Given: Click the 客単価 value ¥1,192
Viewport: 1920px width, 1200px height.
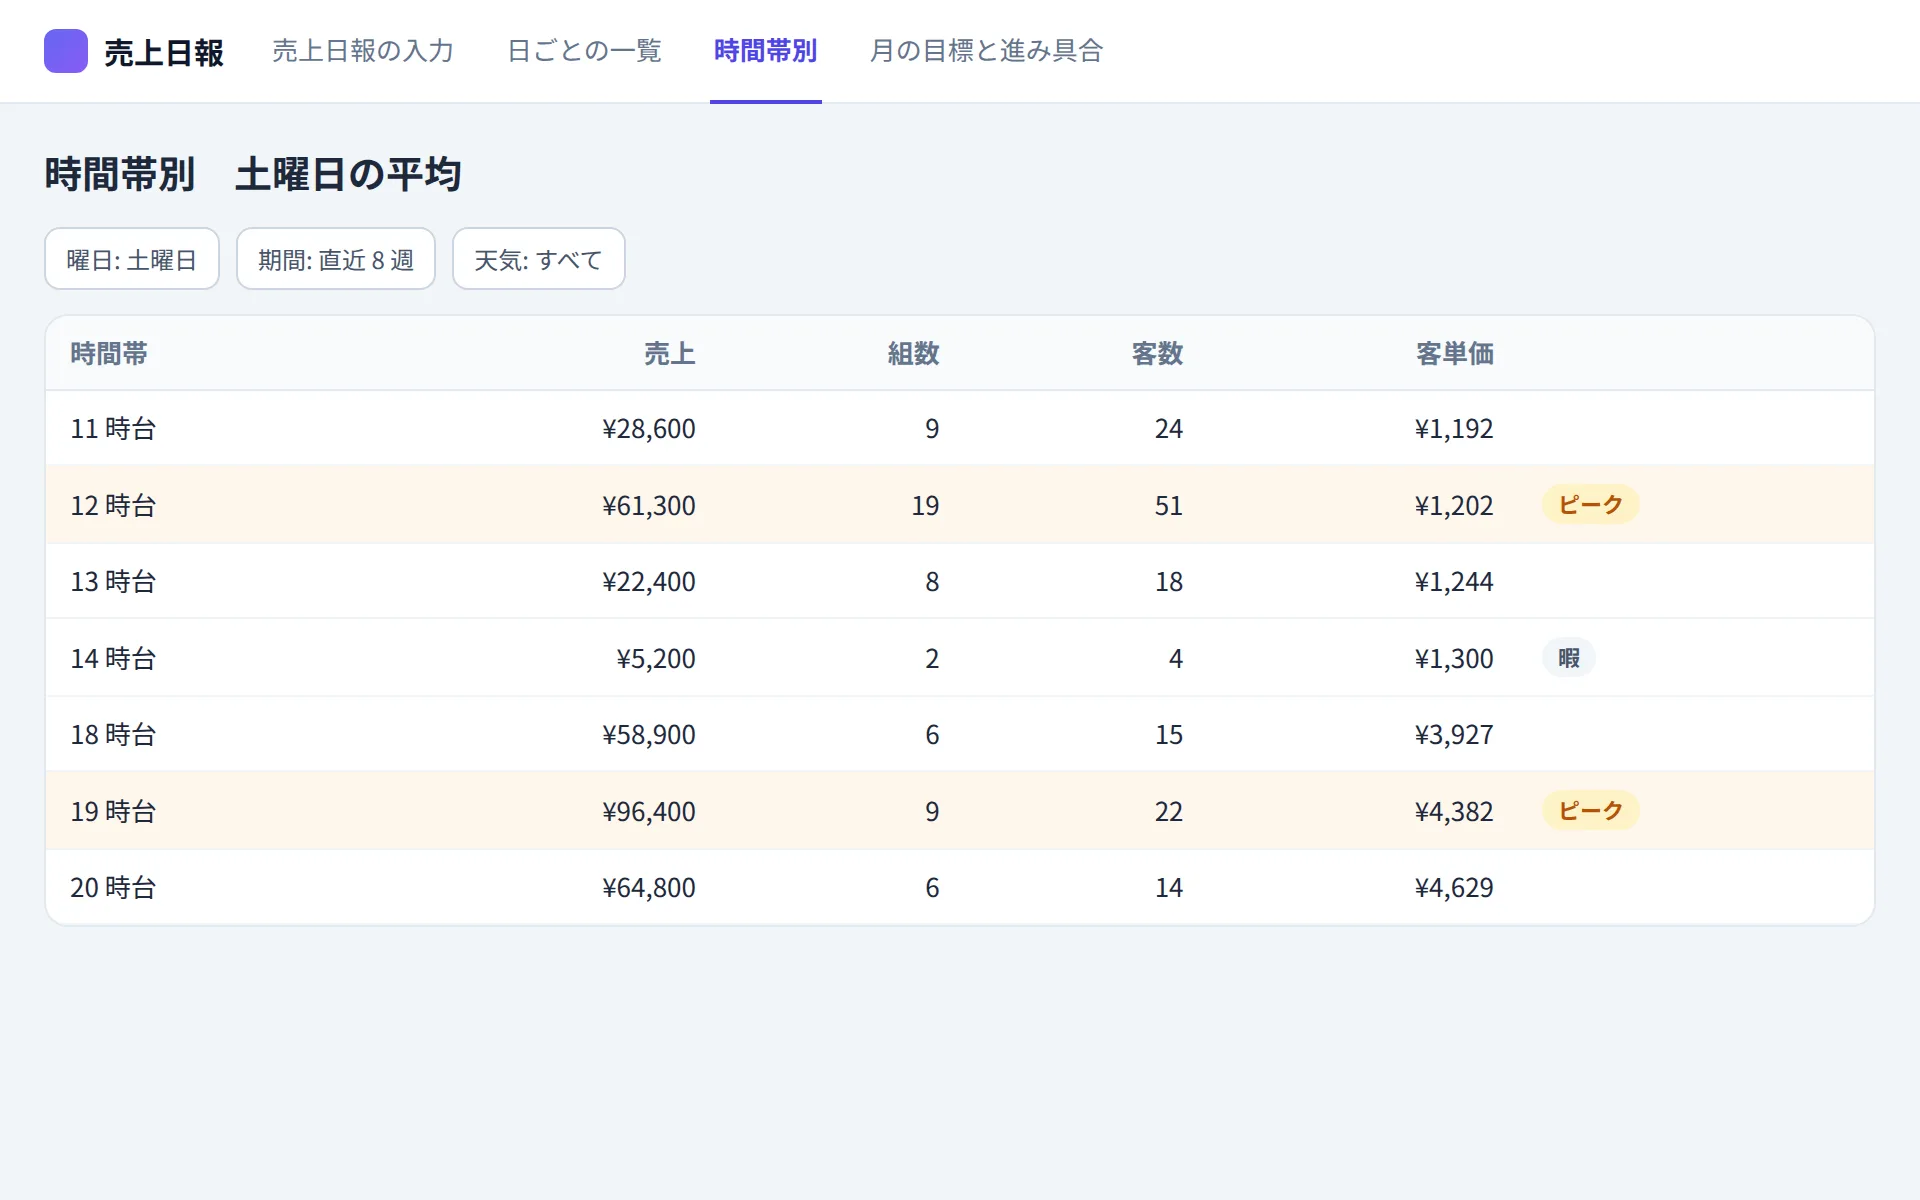Looking at the screenshot, I should tap(1454, 429).
